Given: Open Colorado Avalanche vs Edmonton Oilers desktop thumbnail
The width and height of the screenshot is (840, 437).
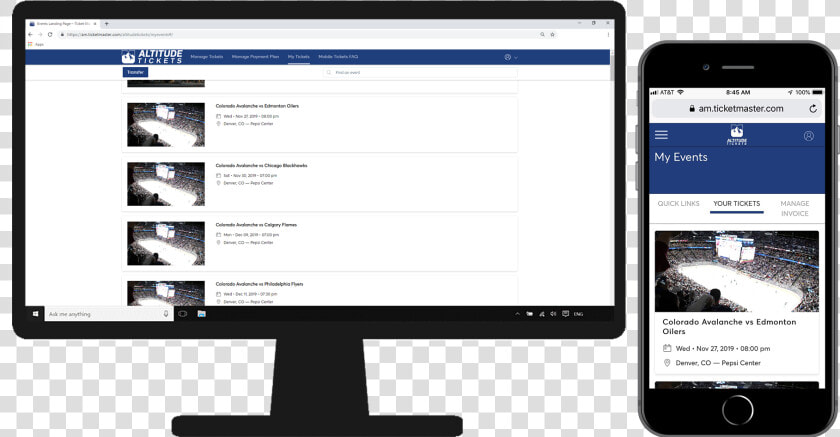Looking at the screenshot, I should tap(166, 125).
